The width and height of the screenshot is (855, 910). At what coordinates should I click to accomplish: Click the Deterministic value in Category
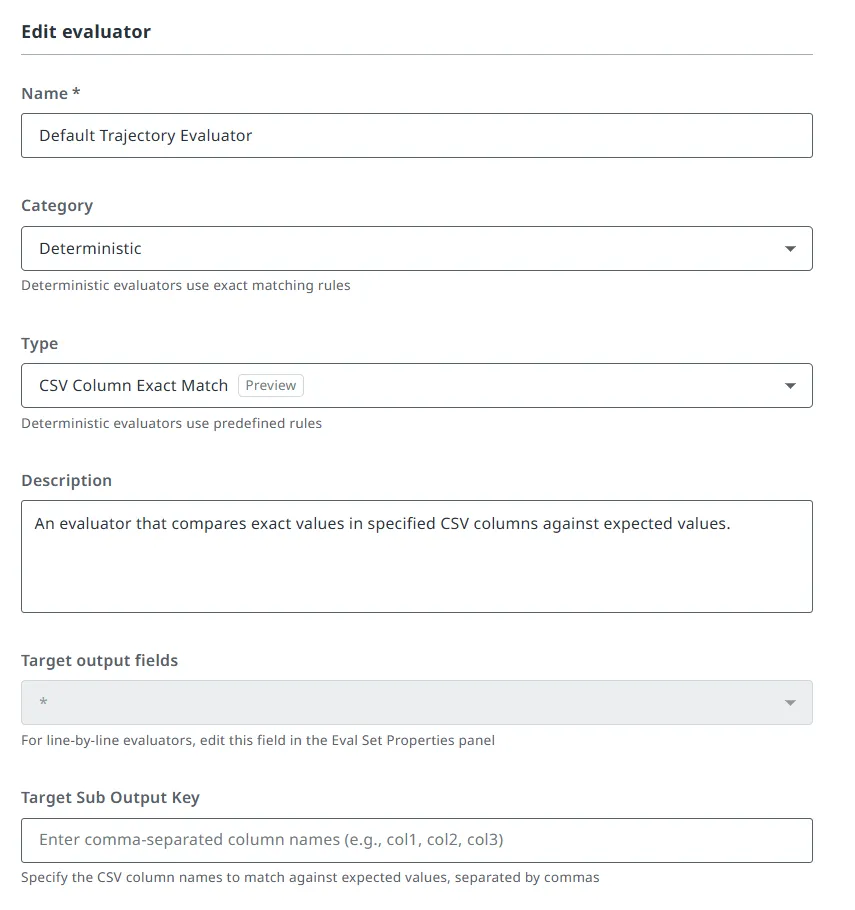click(90, 248)
